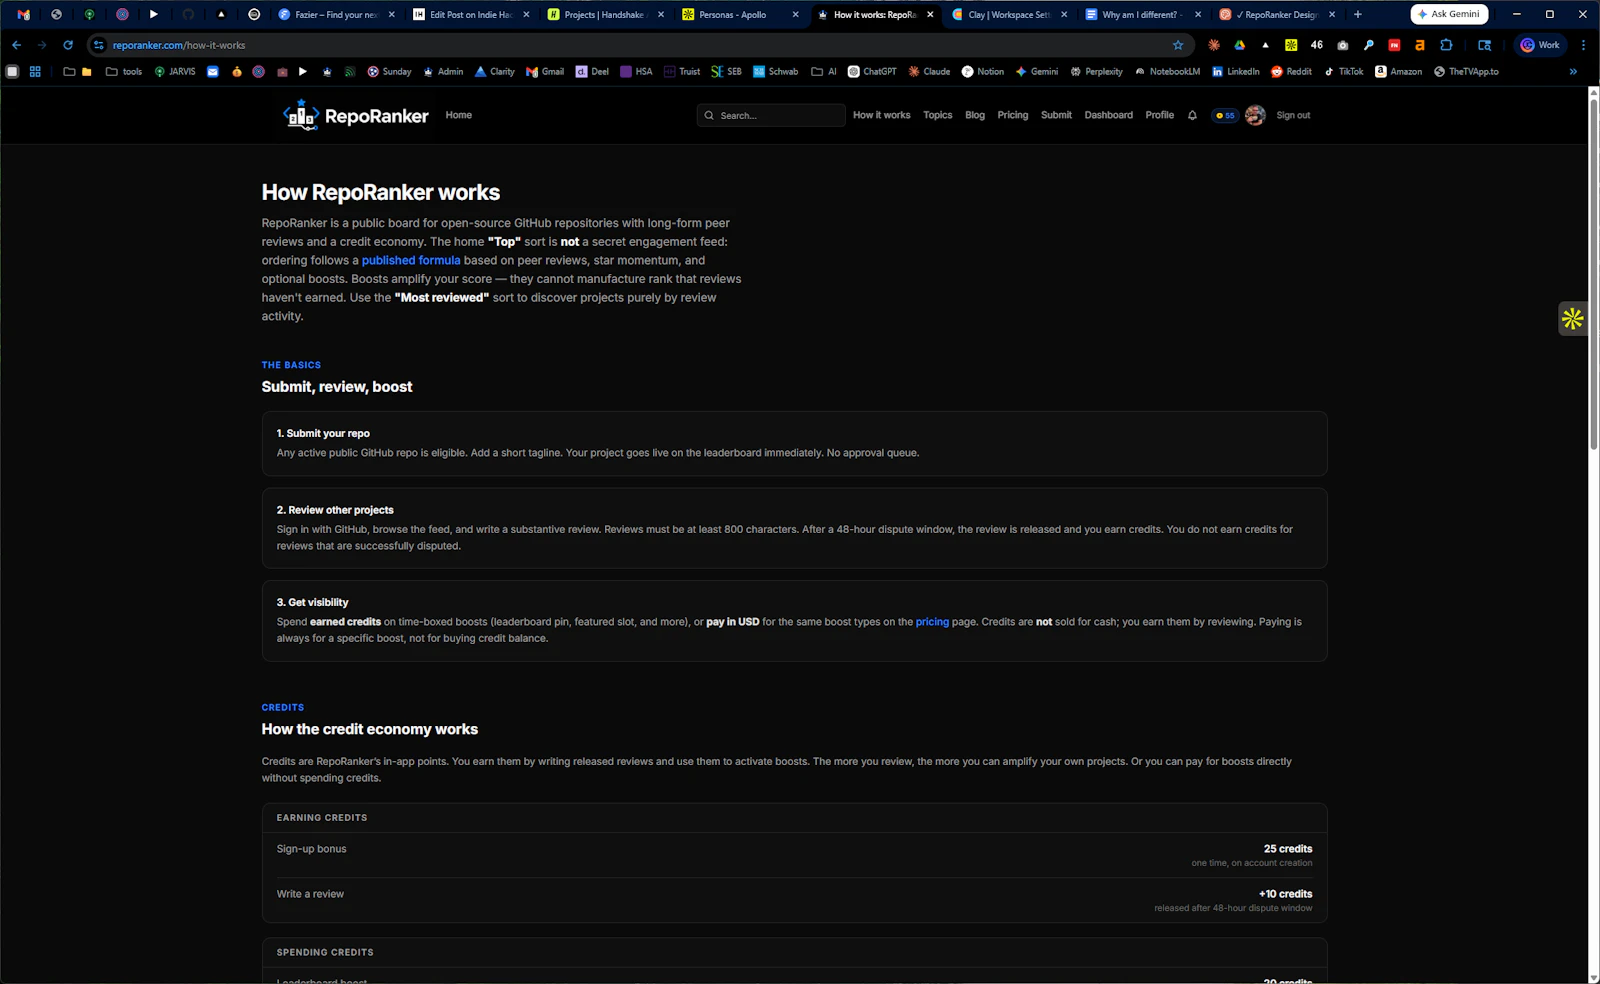Open the Reddit bookmark
Image resolution: width=1600 pixels, height=984 pixels.
(x=1291, y=72)
